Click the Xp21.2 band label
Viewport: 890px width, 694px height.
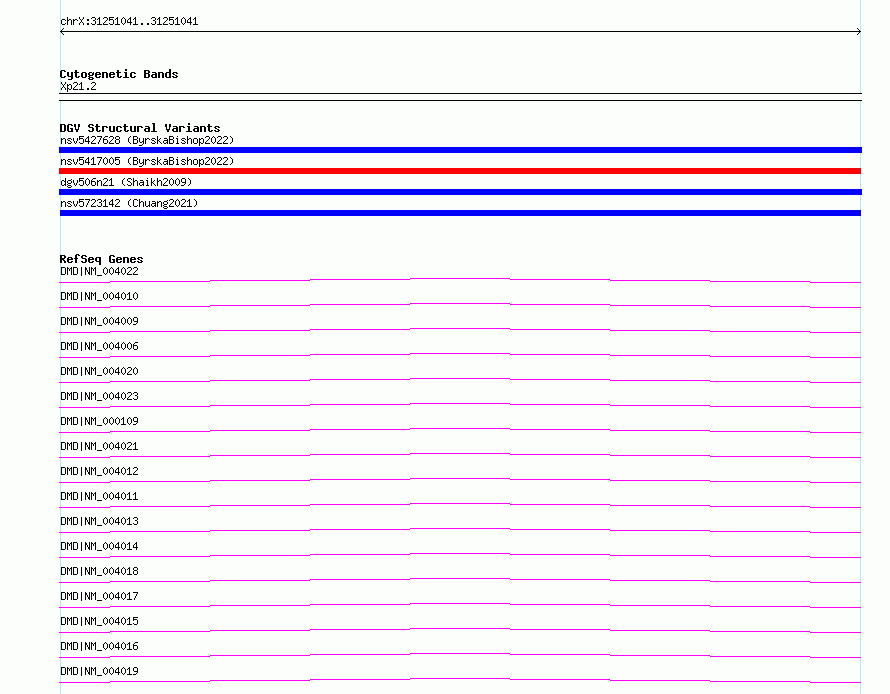pos(78,86)
